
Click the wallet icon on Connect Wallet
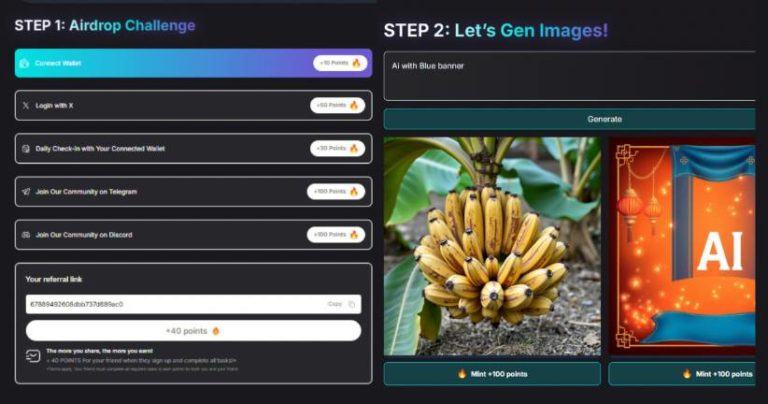[x=24, y=63]
